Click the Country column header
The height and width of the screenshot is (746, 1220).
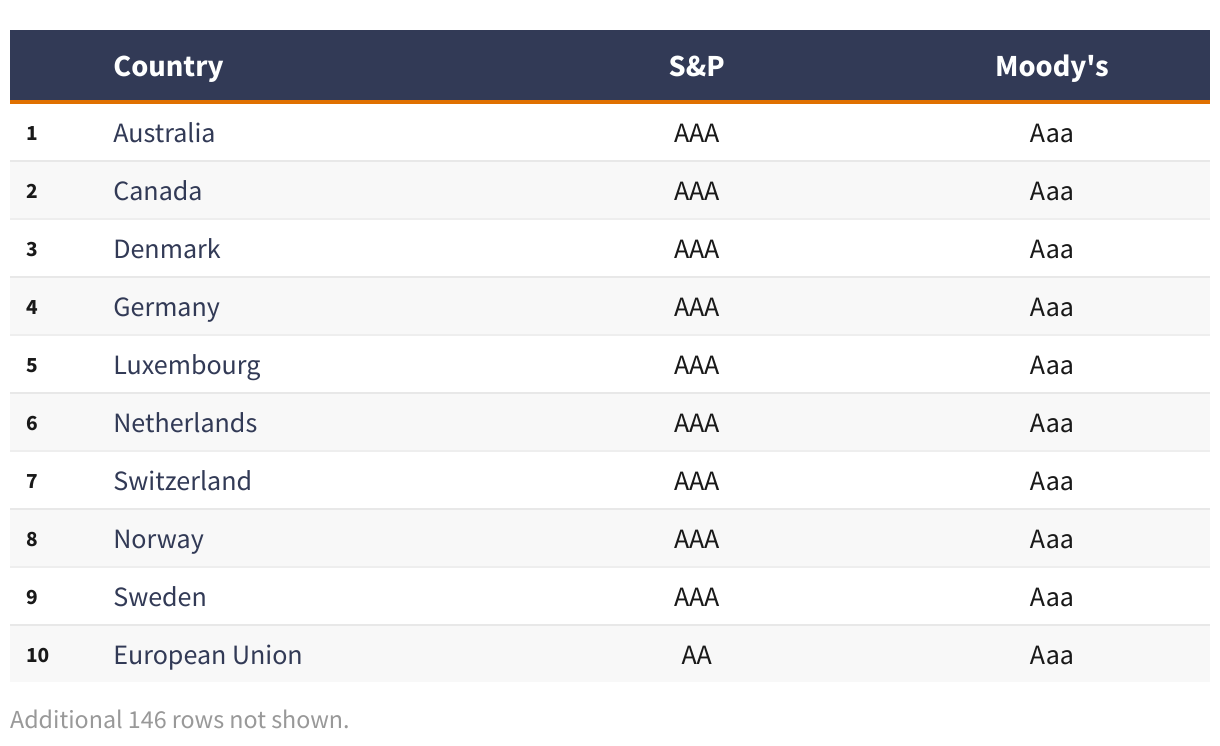168,66
